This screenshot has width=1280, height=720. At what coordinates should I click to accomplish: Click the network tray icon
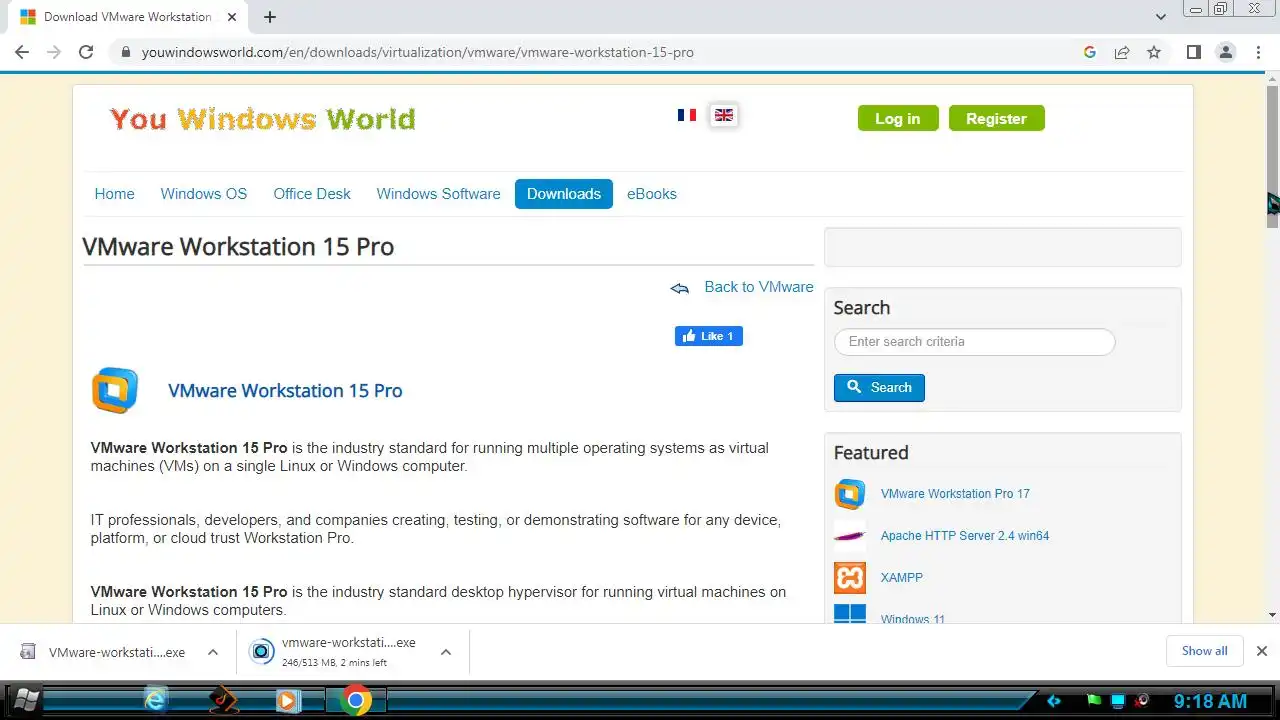1119,701
